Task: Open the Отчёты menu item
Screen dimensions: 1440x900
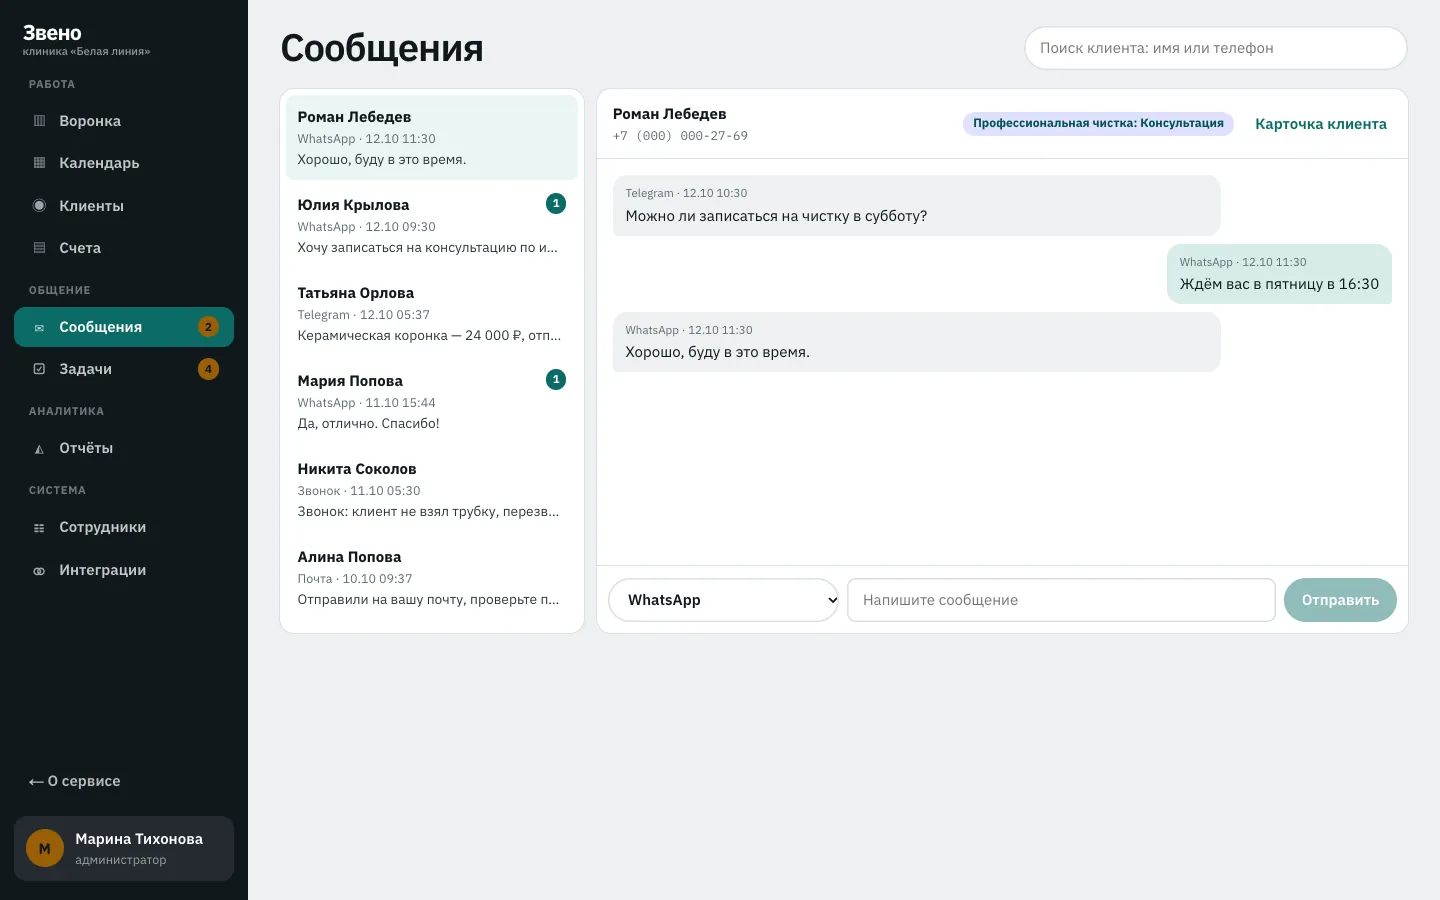Action: (124, 448)
